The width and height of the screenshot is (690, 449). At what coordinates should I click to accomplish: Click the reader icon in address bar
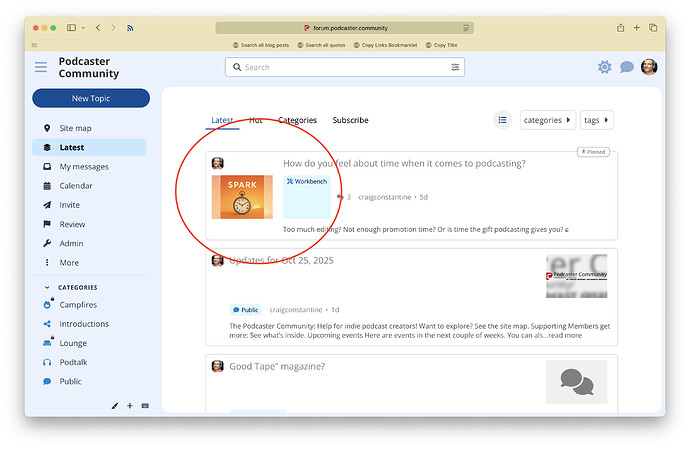tap(466, 28)
